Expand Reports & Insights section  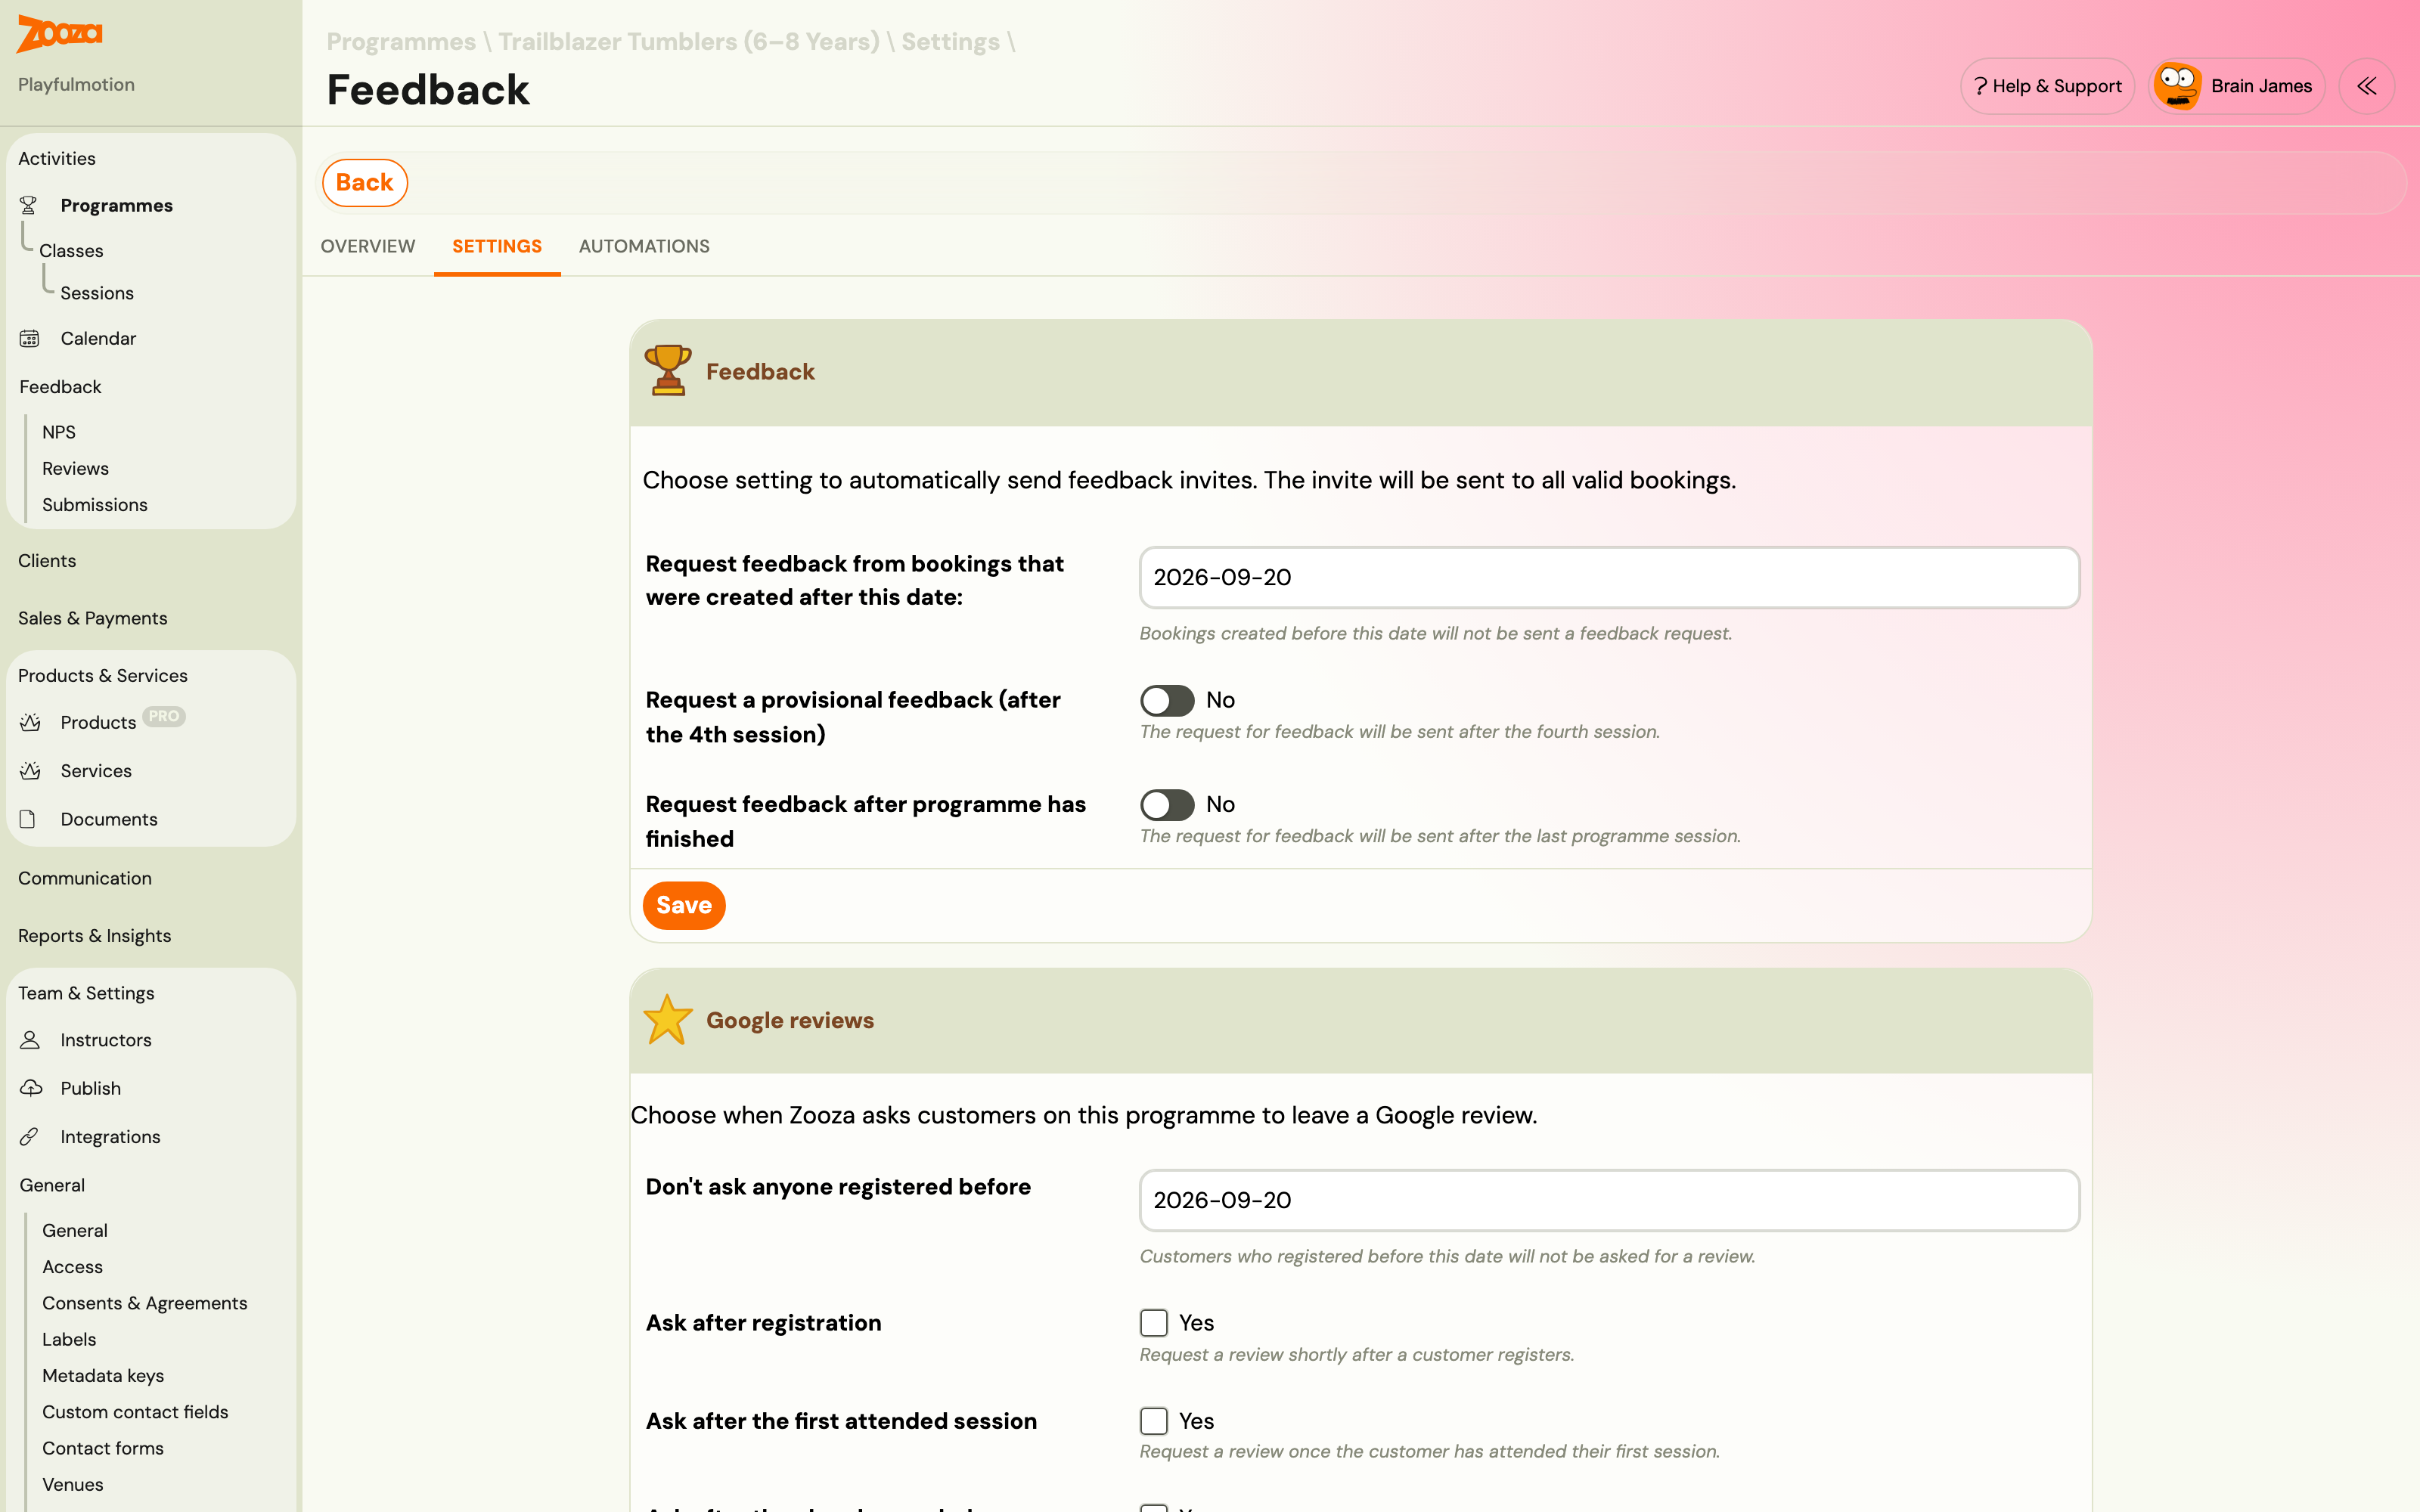coord(95,936)
